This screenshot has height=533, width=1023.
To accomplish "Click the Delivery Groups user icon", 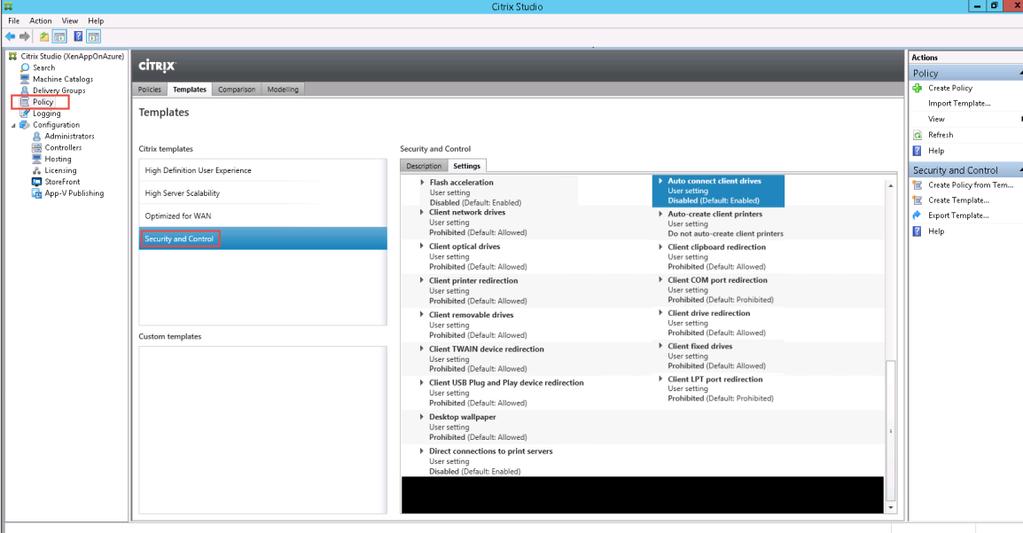I will click(x=25, y=90).
